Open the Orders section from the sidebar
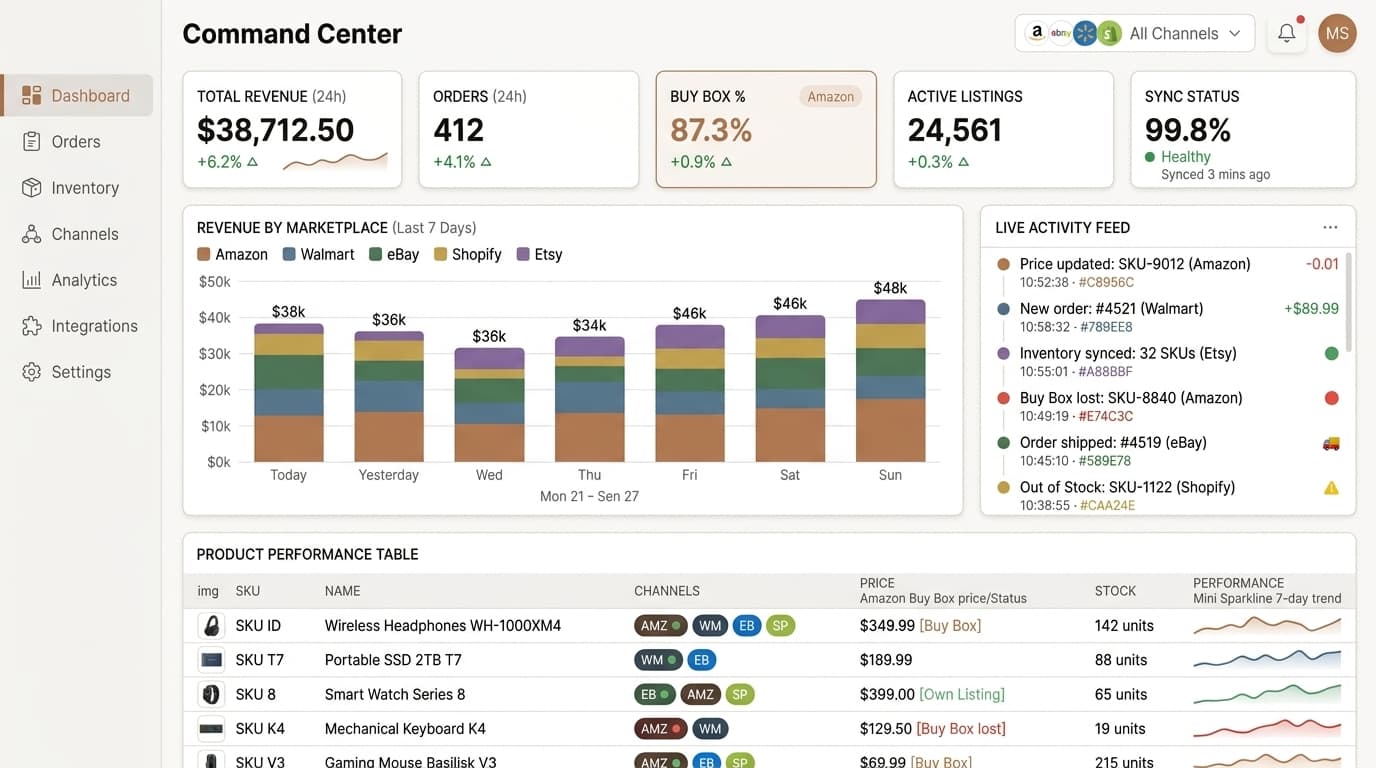 [76, 141]
